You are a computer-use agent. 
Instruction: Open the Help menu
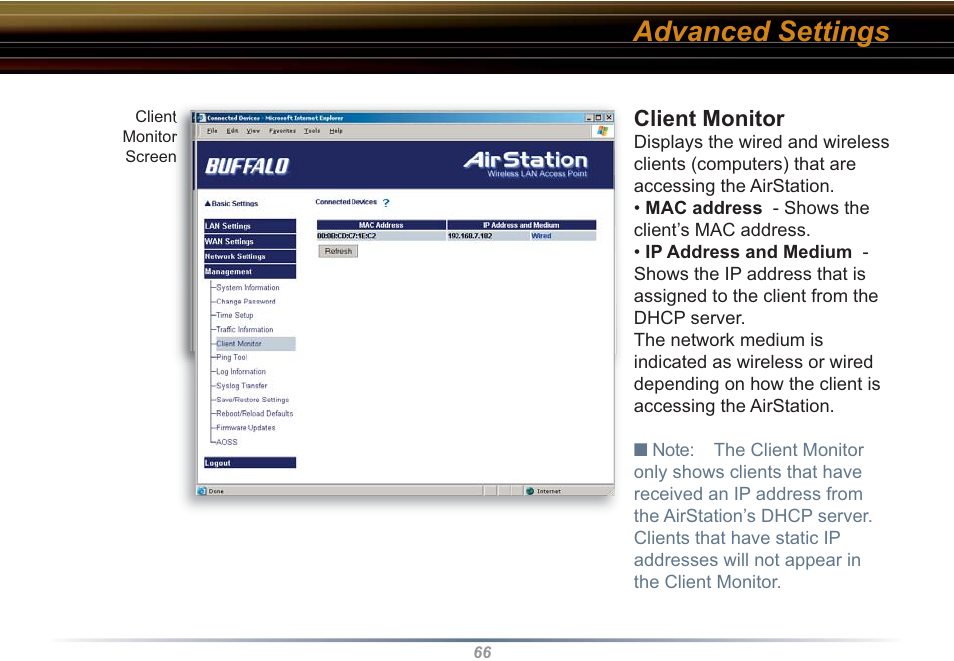[336, 131]
